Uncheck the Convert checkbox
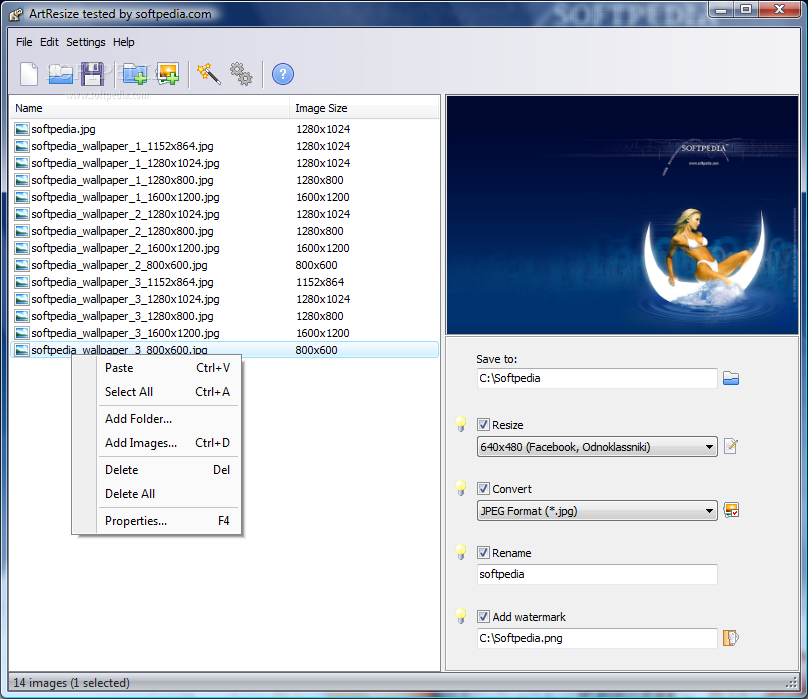Viewport: 808px width, 699px height. click(483, 489)
